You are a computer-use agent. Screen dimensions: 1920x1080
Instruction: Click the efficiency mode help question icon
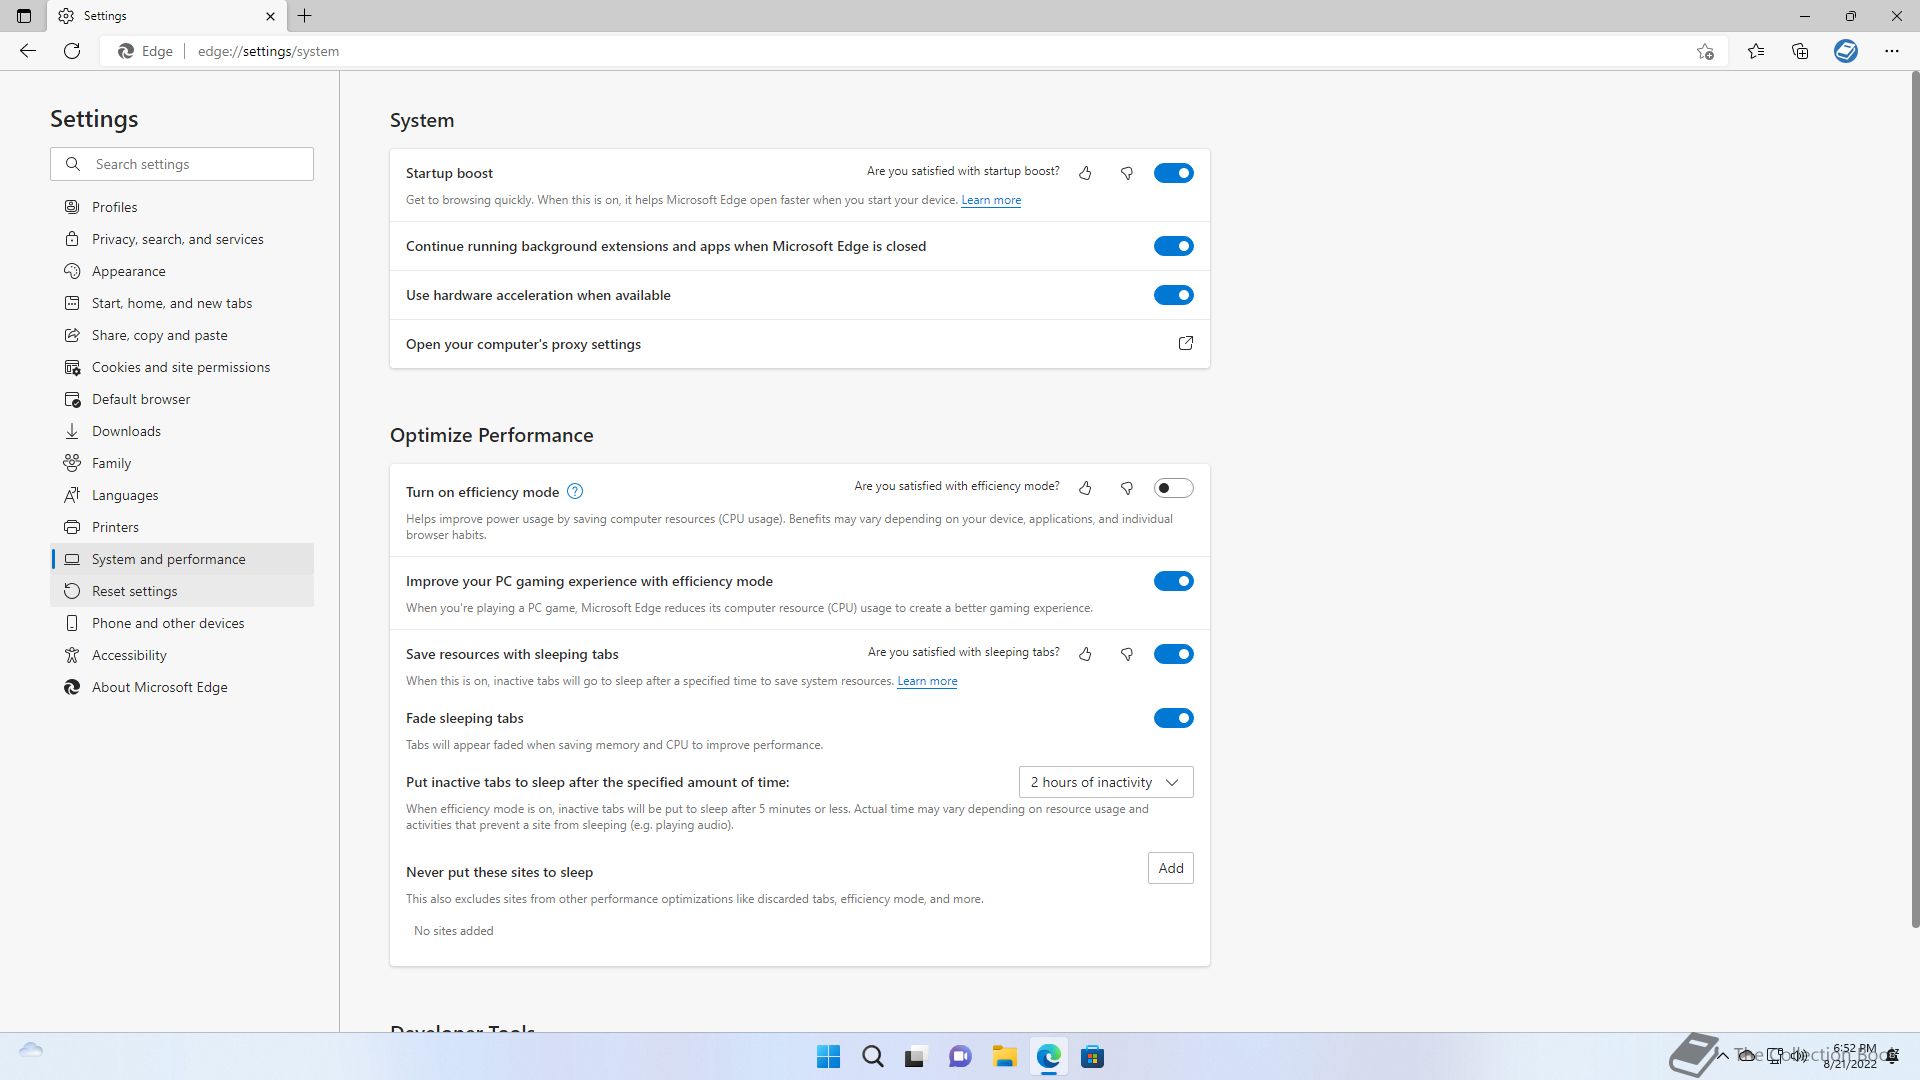tap(575, 491)
